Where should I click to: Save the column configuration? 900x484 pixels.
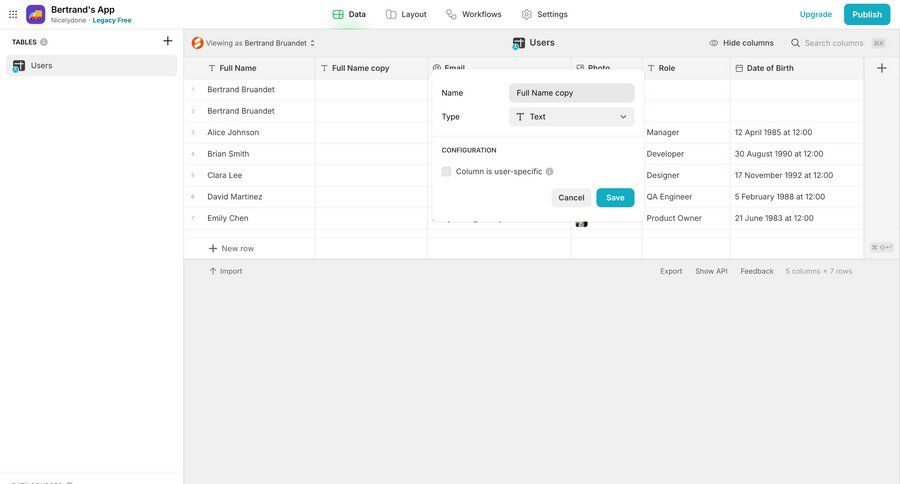pos(615,198)
